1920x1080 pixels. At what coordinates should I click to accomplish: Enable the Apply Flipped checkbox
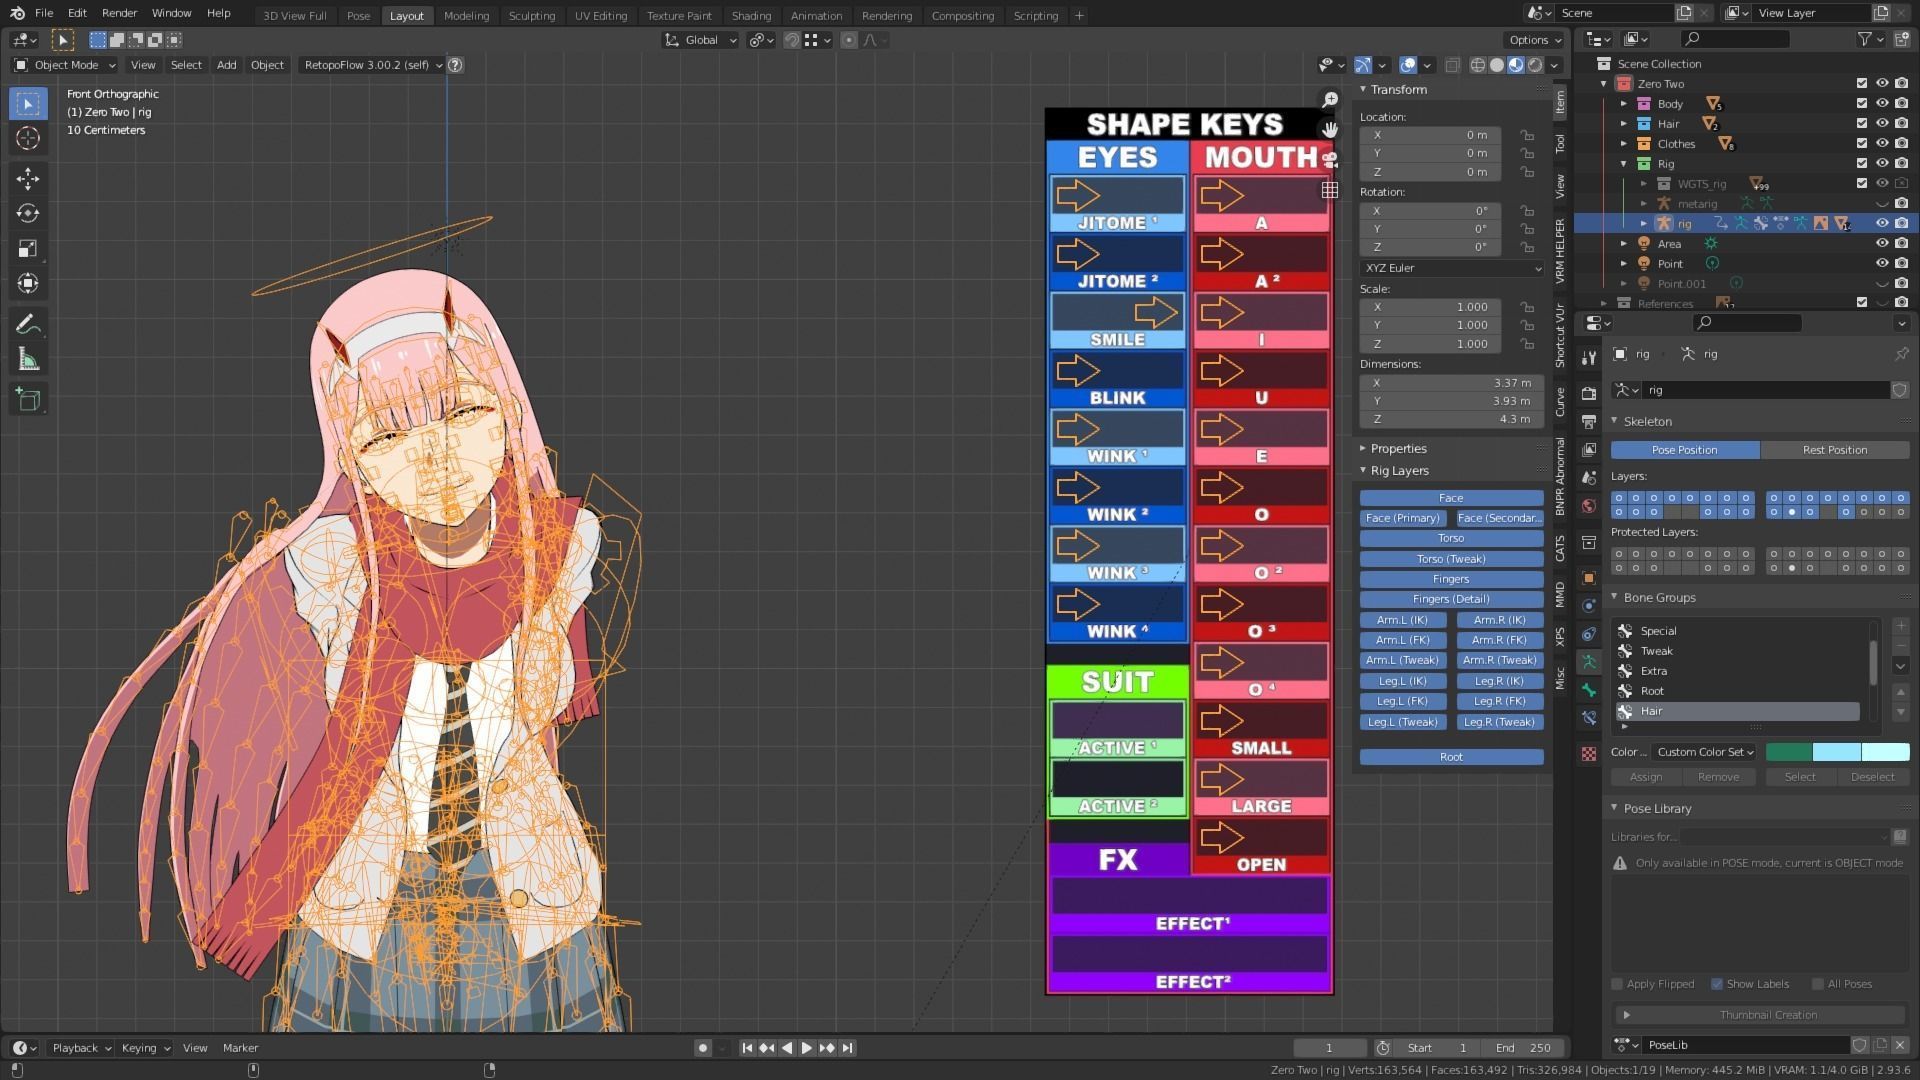[1617, 984]
